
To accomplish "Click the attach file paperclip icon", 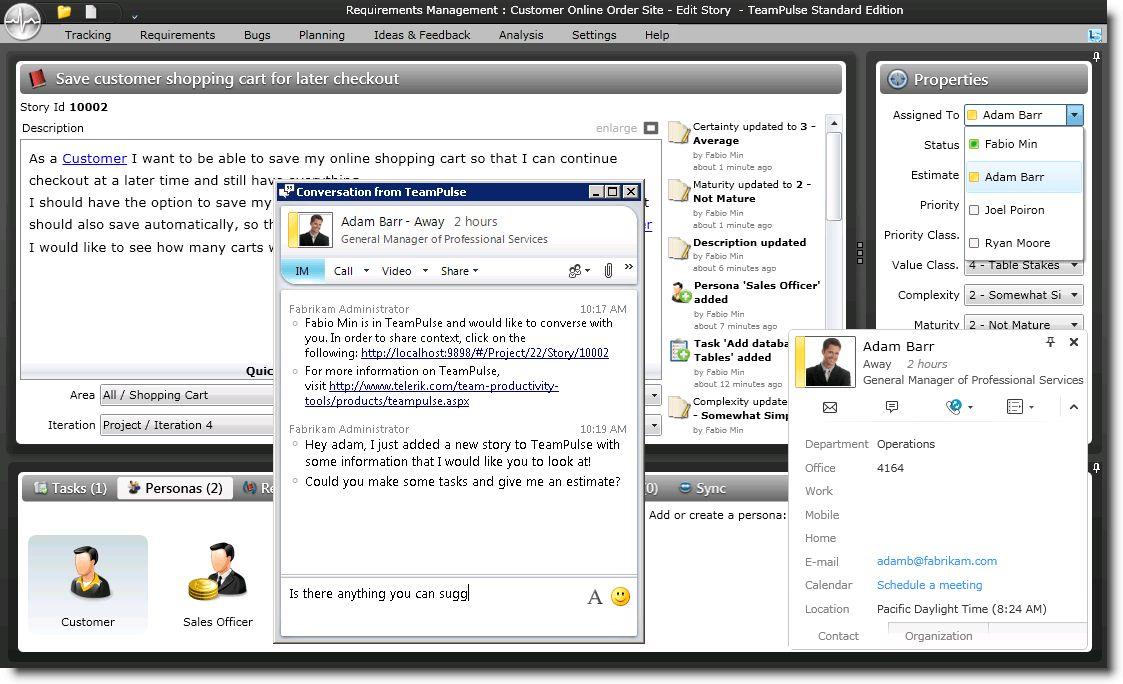I will [607, 271].
